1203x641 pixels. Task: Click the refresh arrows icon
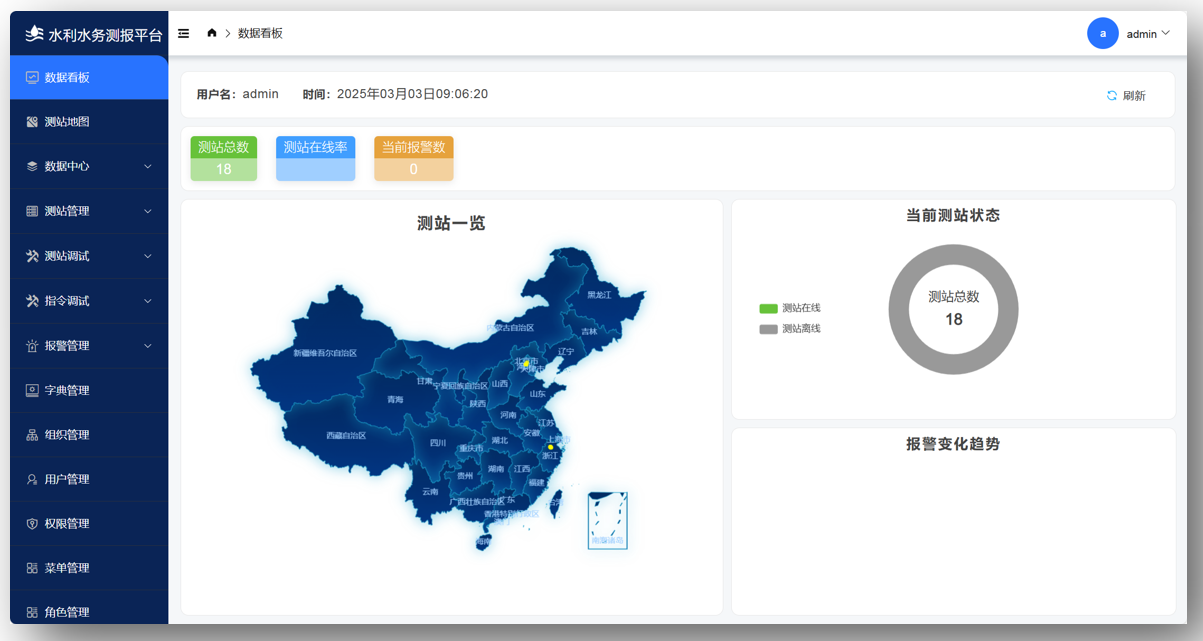1112,96
